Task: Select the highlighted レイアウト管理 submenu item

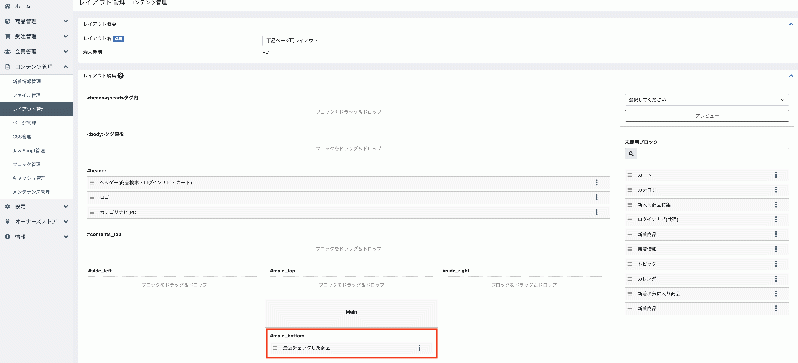Action: coord(37,109)
